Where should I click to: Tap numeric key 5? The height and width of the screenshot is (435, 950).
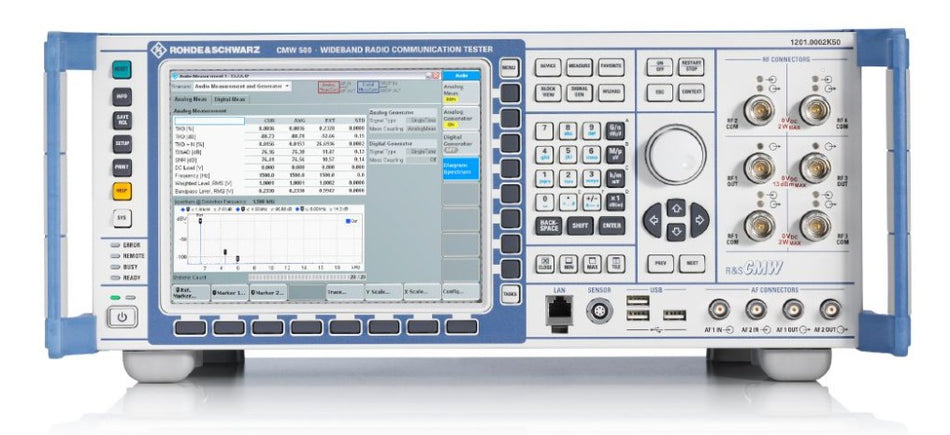pos(568,154)
